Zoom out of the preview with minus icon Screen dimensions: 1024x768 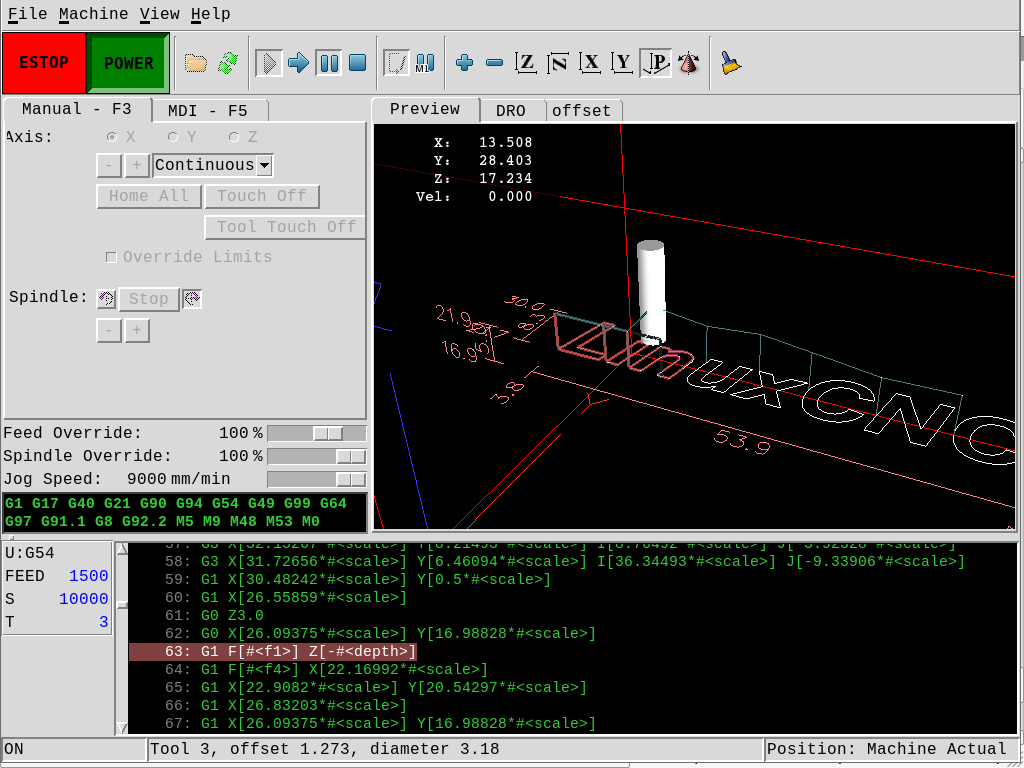pyautogui.click(x=494, y=63)
